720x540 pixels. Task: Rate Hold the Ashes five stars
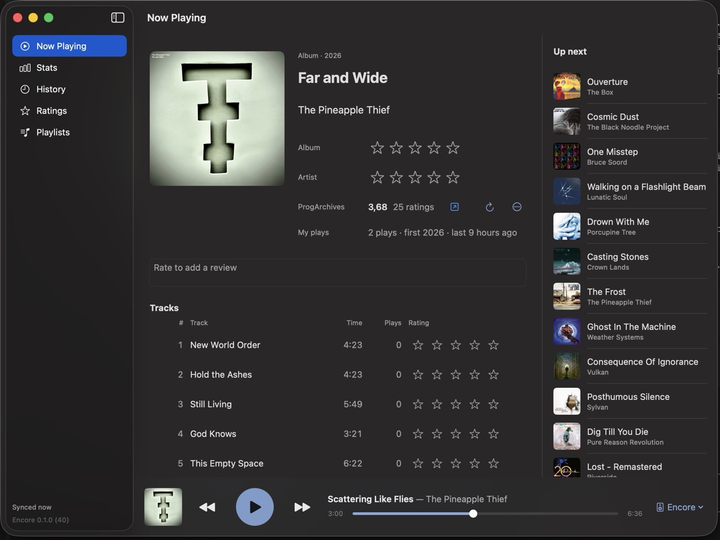pyautogui.click(x=493, y=375)
